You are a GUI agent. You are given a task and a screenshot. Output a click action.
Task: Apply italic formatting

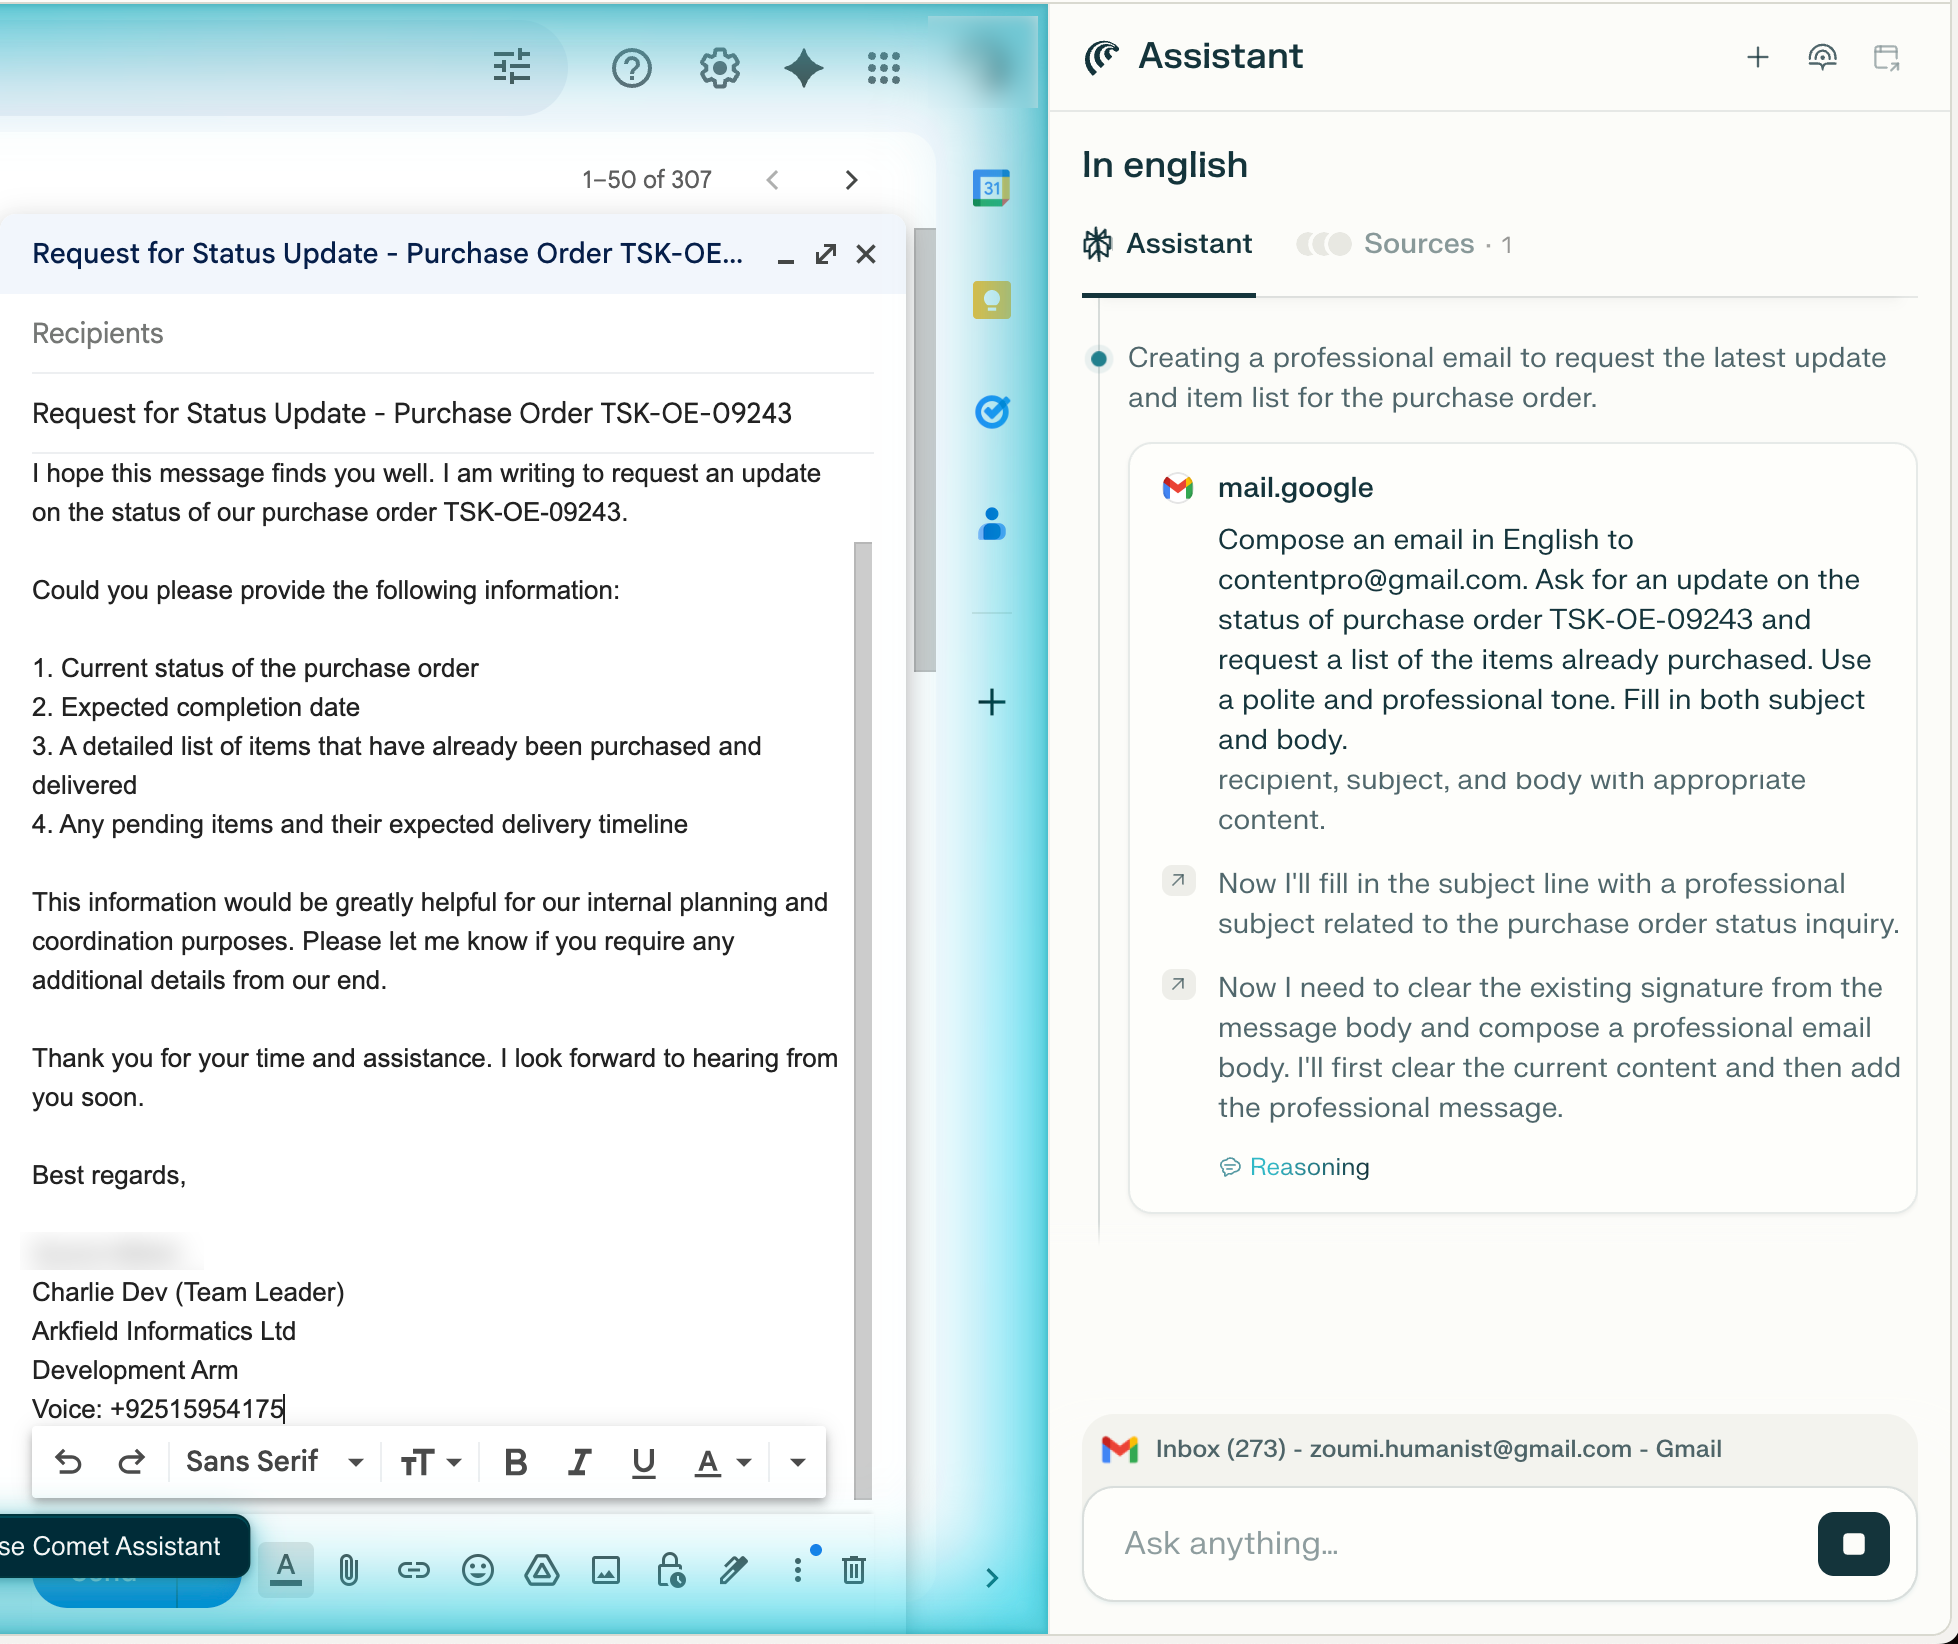click(579, 1462)
